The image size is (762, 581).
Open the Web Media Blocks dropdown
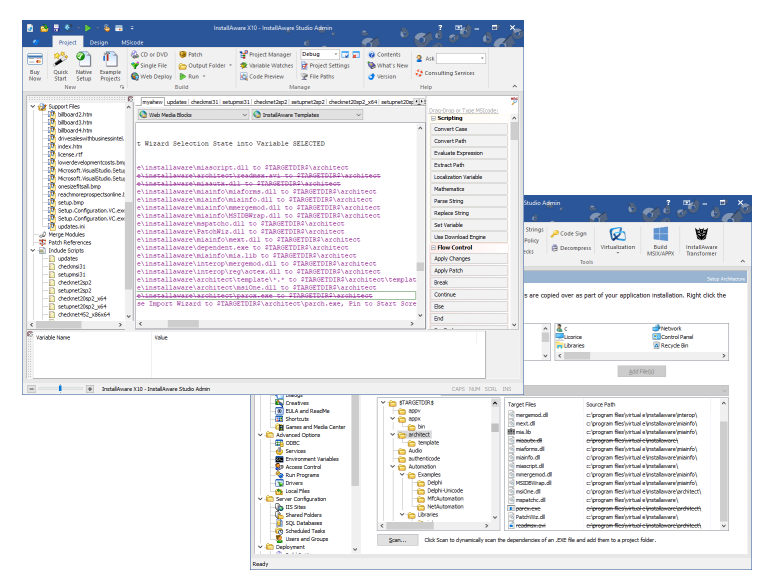(x=244, y=115)
